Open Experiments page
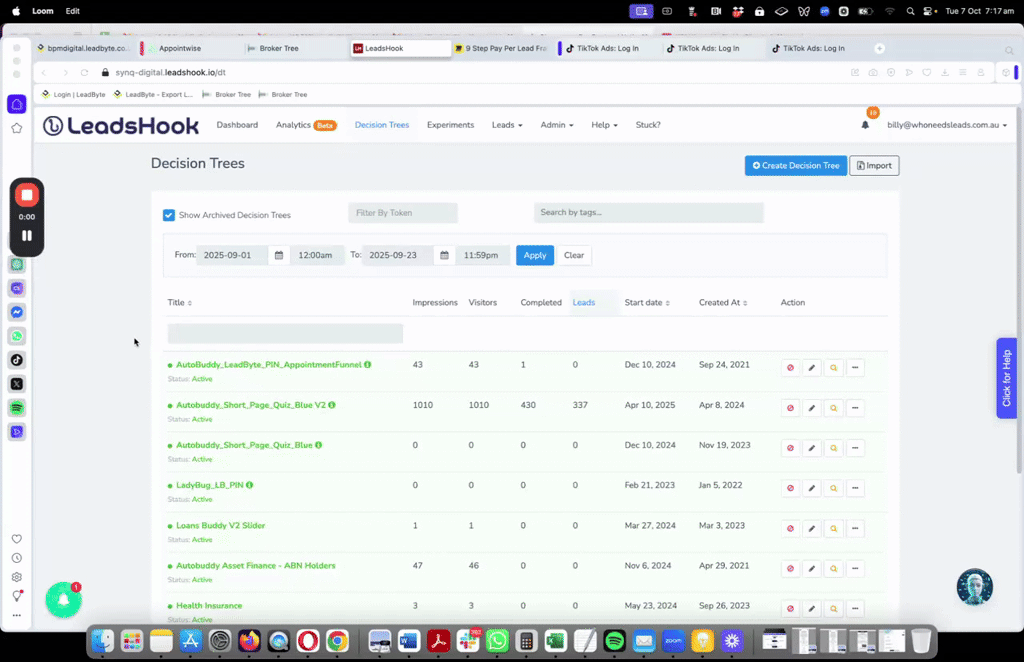This screenshot has width=1024, height=662. [x=450, y=125]
